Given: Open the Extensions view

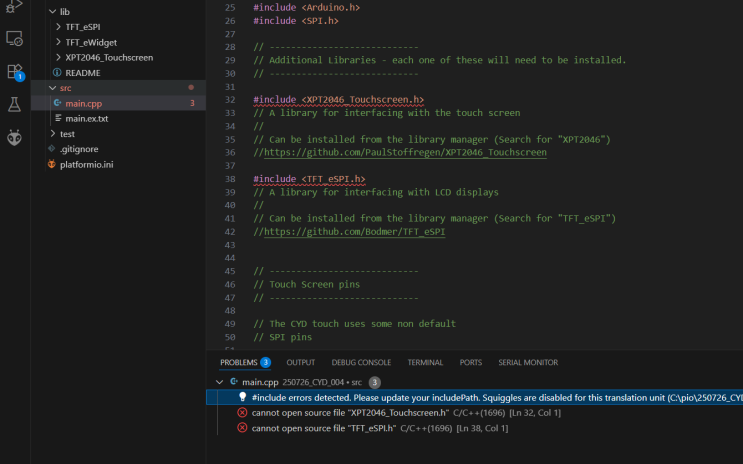Looking at the screenshot, I should pos(14,72).
